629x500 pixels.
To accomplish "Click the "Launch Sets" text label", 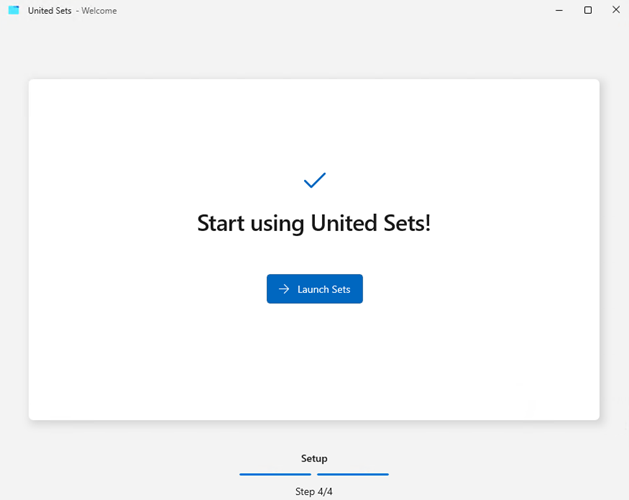I will 324,289.
